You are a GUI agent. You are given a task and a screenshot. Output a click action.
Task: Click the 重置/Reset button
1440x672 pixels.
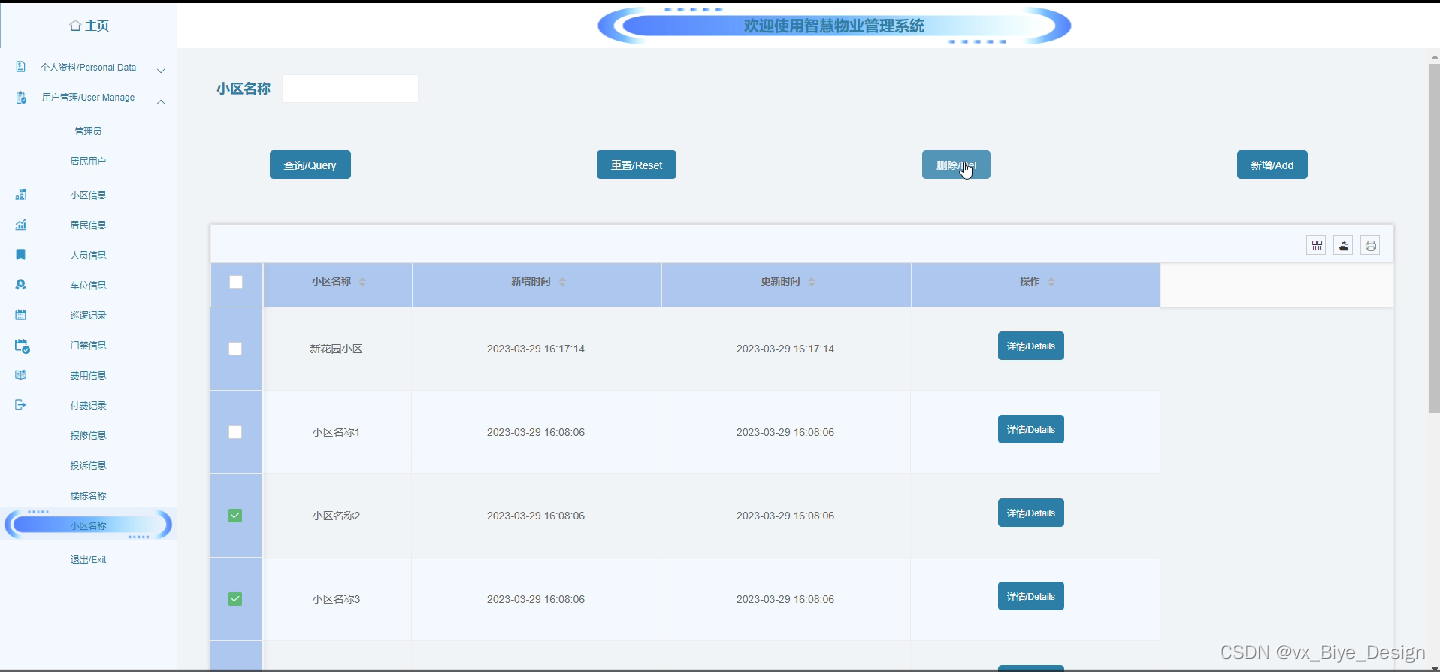click(x=636, y=165)
